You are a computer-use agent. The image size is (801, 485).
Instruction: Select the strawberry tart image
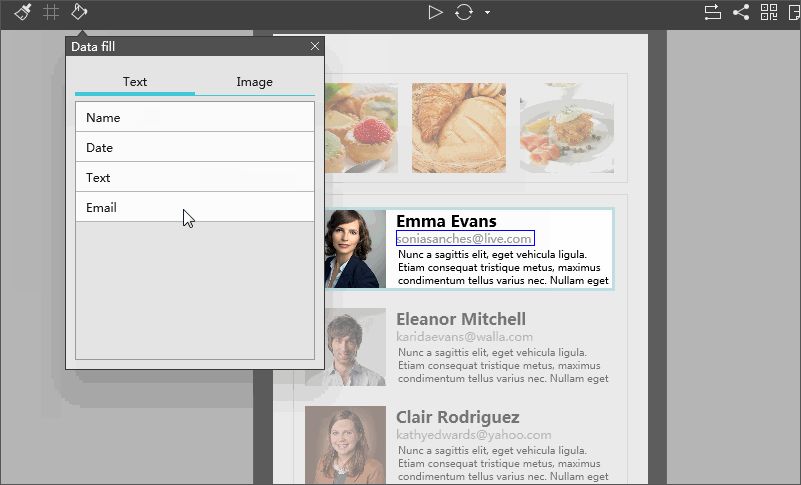(361, 128)
